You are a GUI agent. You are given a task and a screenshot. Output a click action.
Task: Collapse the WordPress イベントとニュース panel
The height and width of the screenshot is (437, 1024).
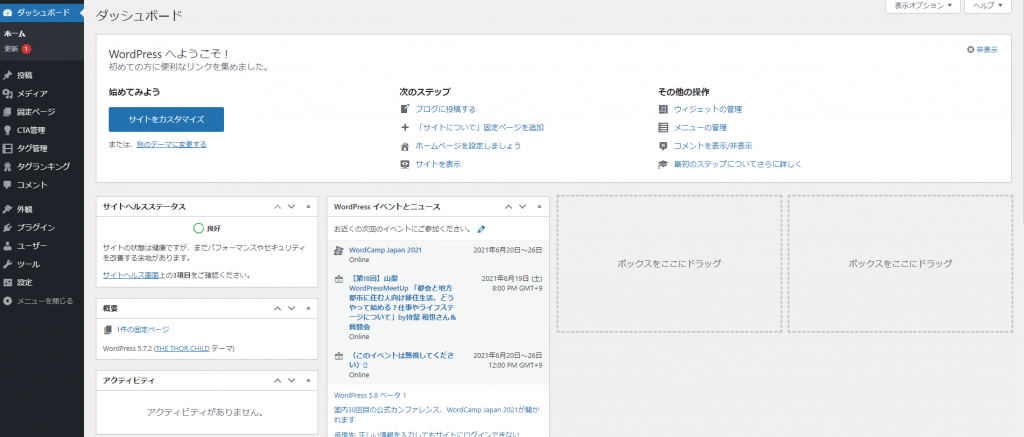click(x=539, y=206)
